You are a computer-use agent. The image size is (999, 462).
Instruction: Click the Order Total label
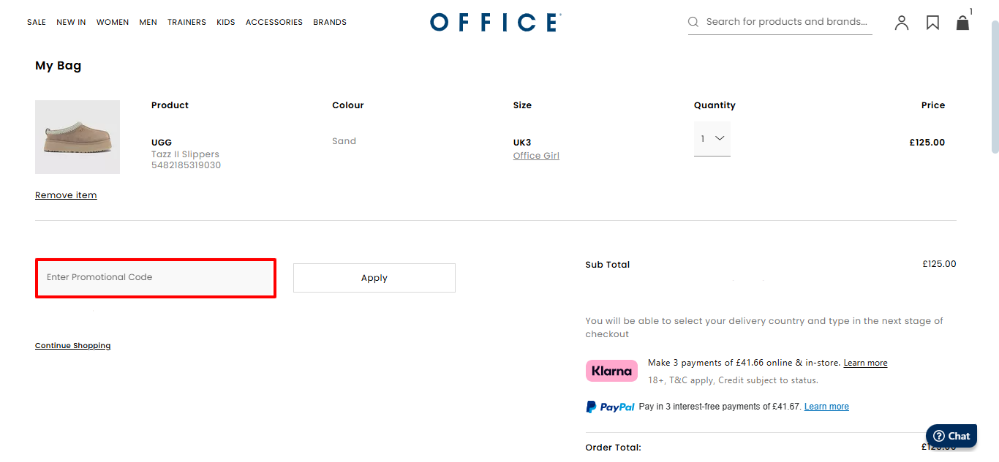(613, 447)
